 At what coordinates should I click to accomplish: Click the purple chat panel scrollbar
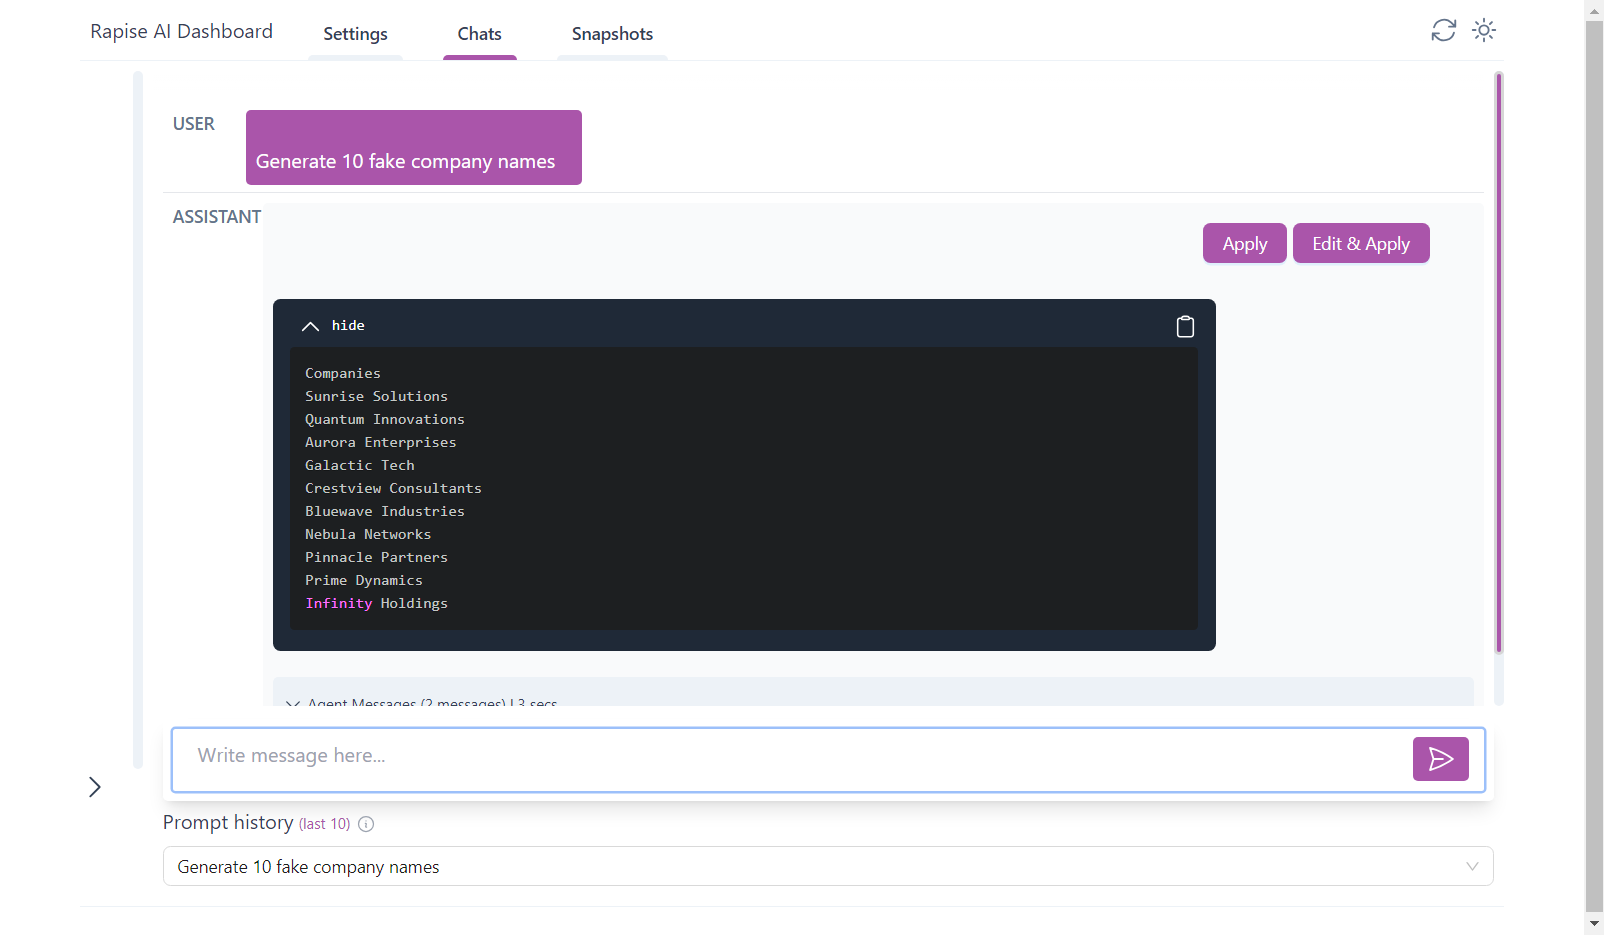pos(1498,360)
